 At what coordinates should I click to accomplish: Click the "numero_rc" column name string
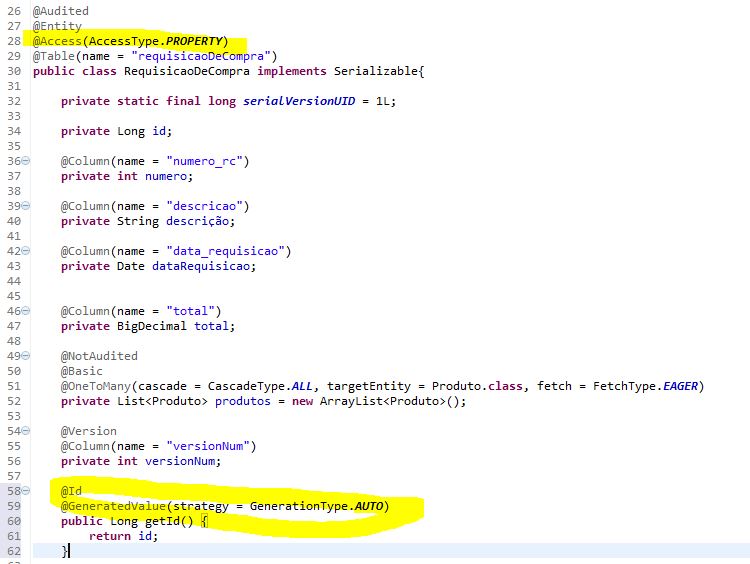point(204,161)
